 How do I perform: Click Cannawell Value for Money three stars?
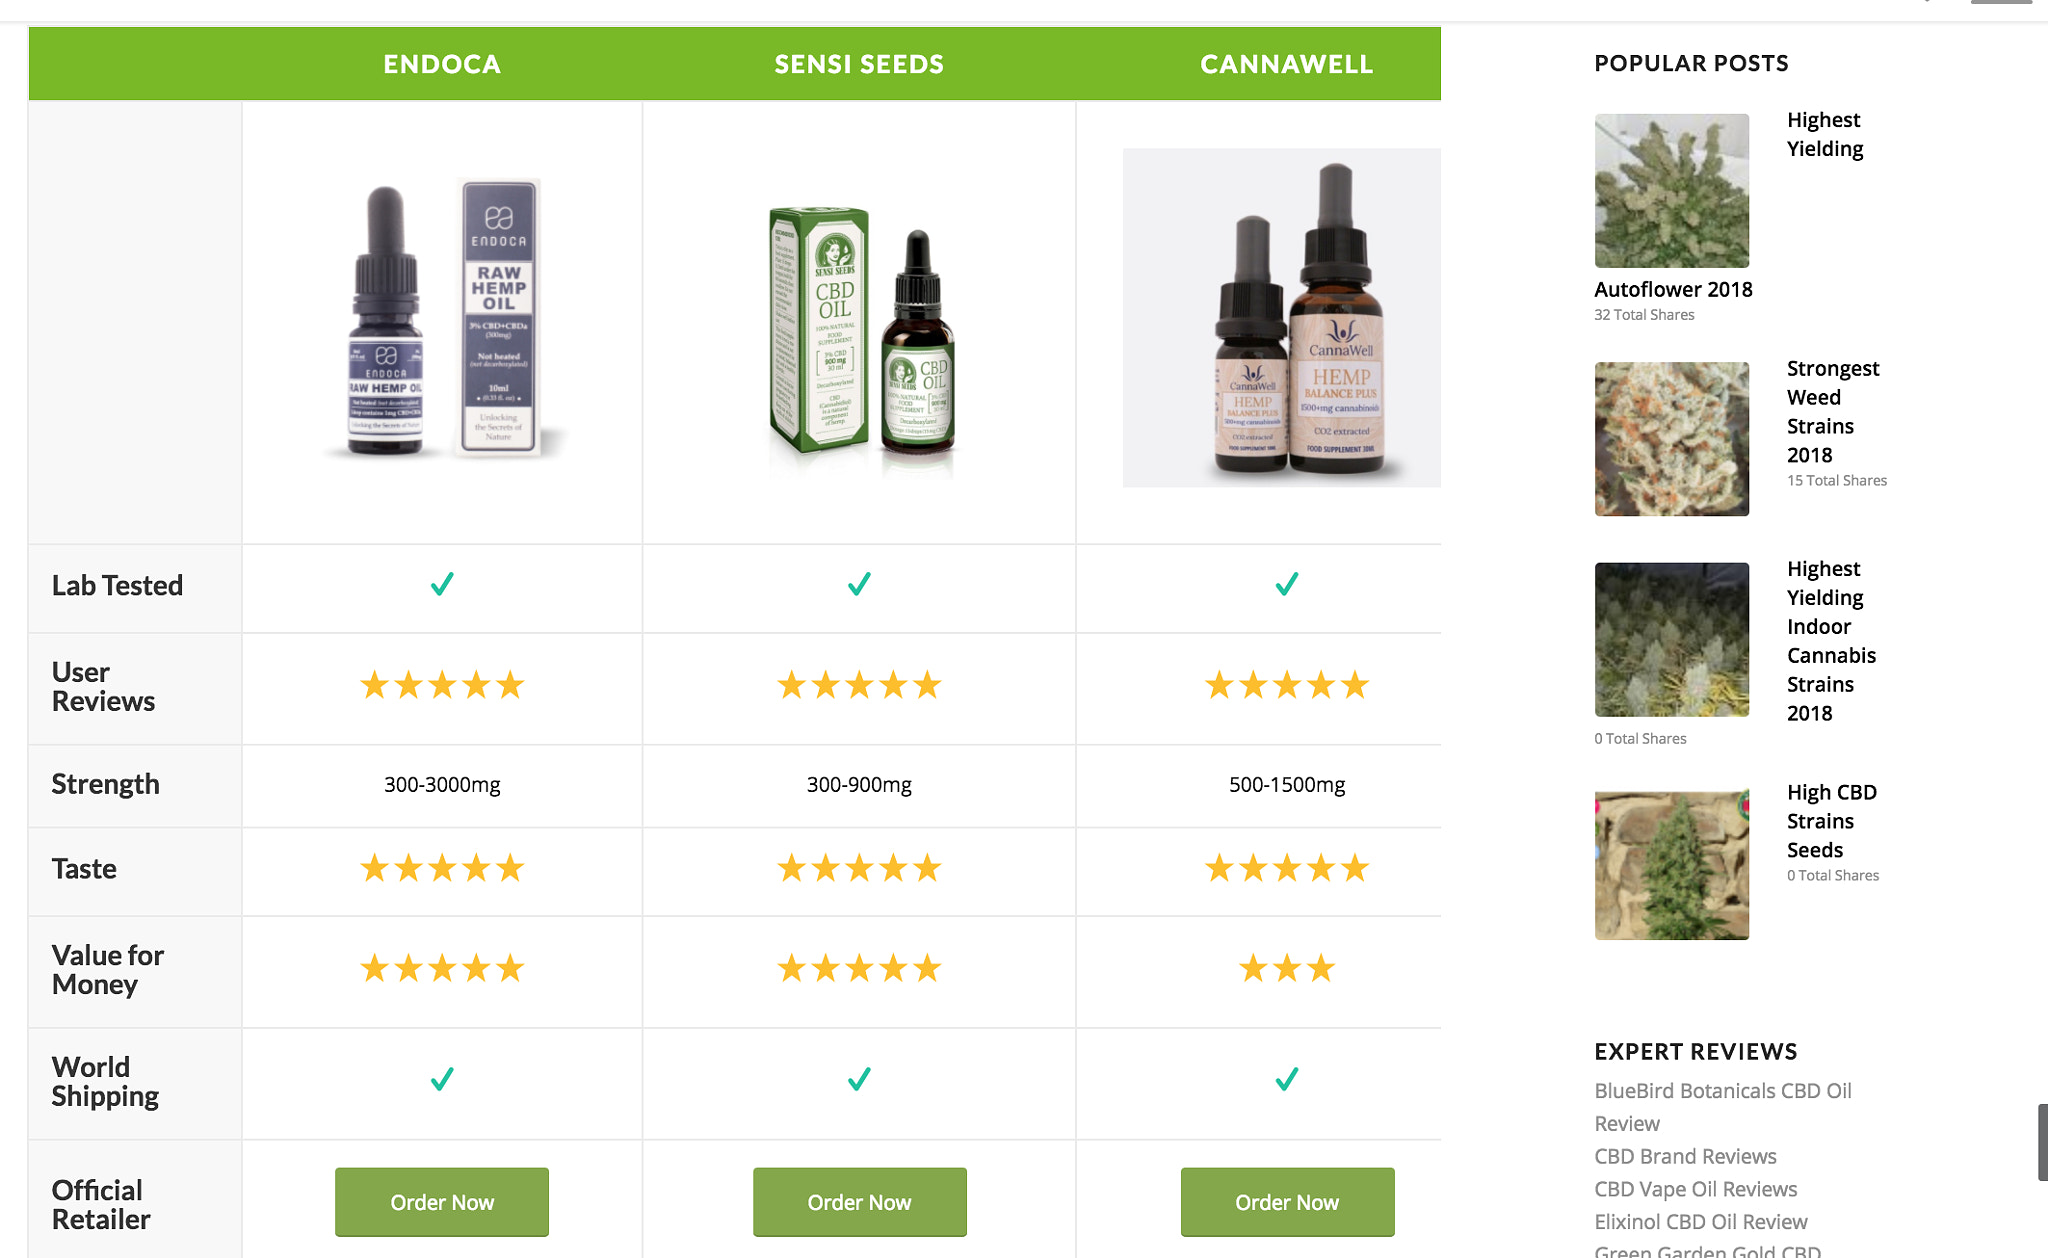1287,968
